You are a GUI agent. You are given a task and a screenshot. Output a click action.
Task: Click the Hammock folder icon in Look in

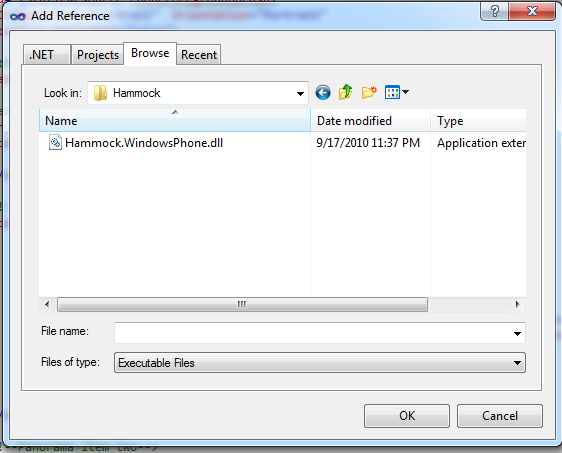click(x=100, y=93)
